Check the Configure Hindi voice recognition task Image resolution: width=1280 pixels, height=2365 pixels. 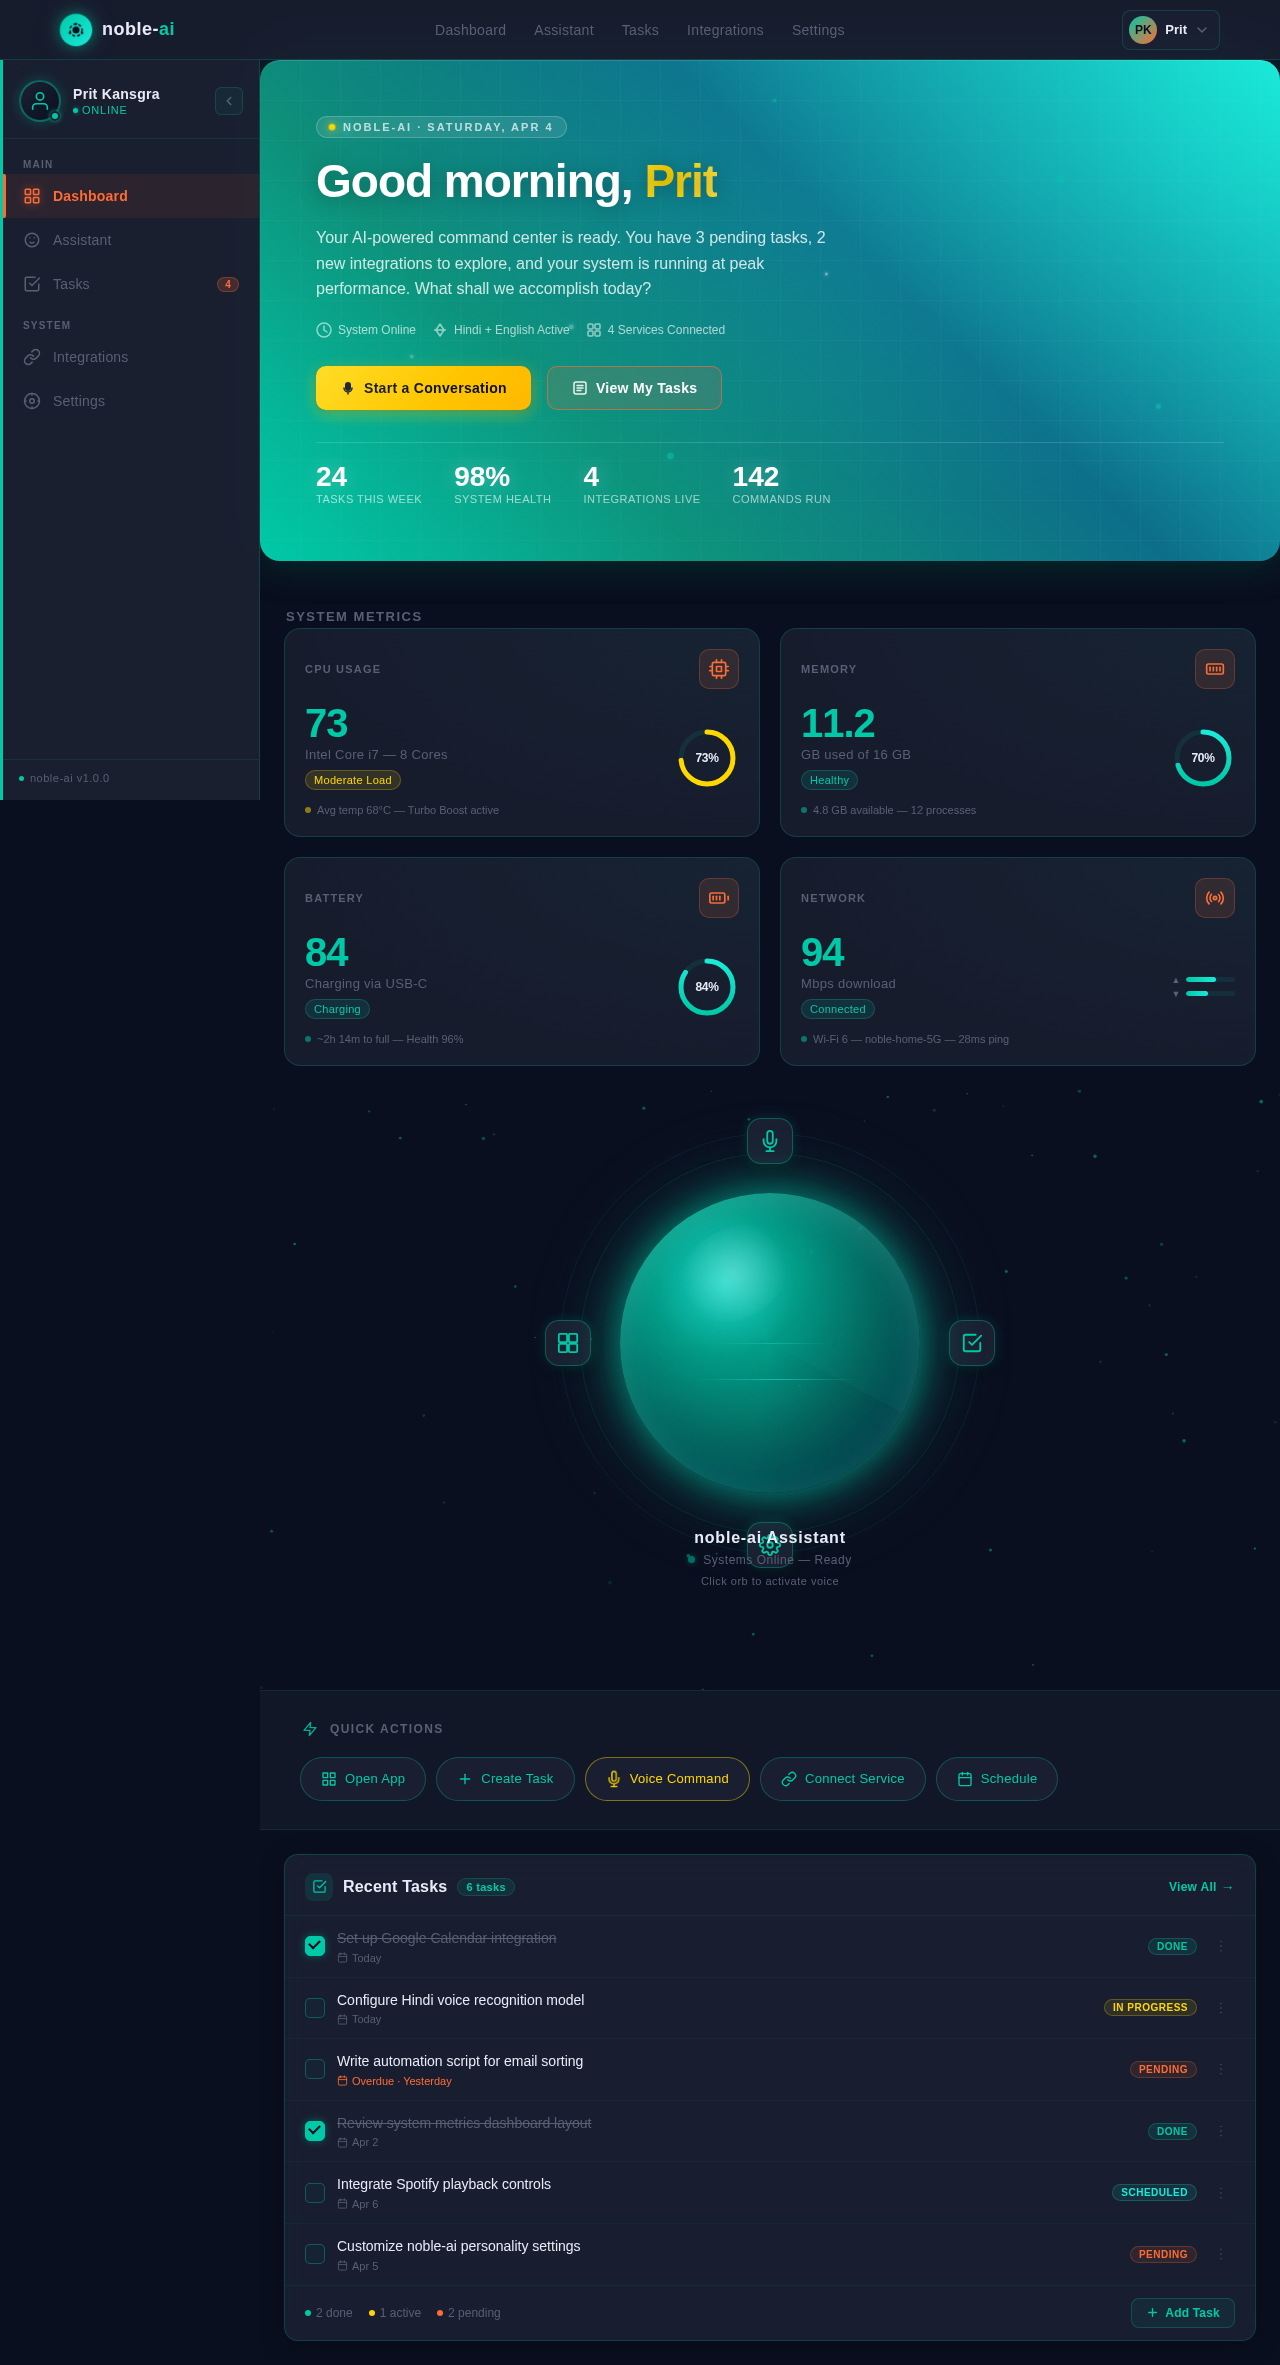click(x=315, y=2008)
